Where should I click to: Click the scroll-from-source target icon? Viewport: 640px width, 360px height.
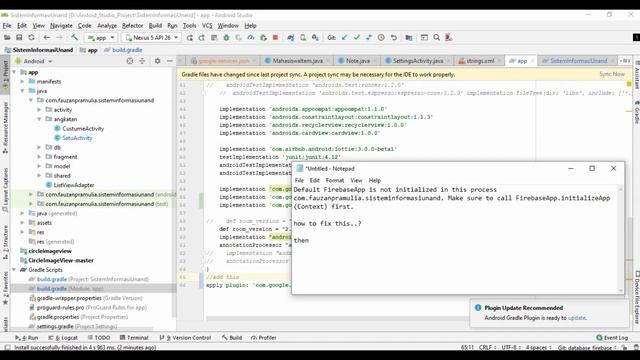[130, 61]
